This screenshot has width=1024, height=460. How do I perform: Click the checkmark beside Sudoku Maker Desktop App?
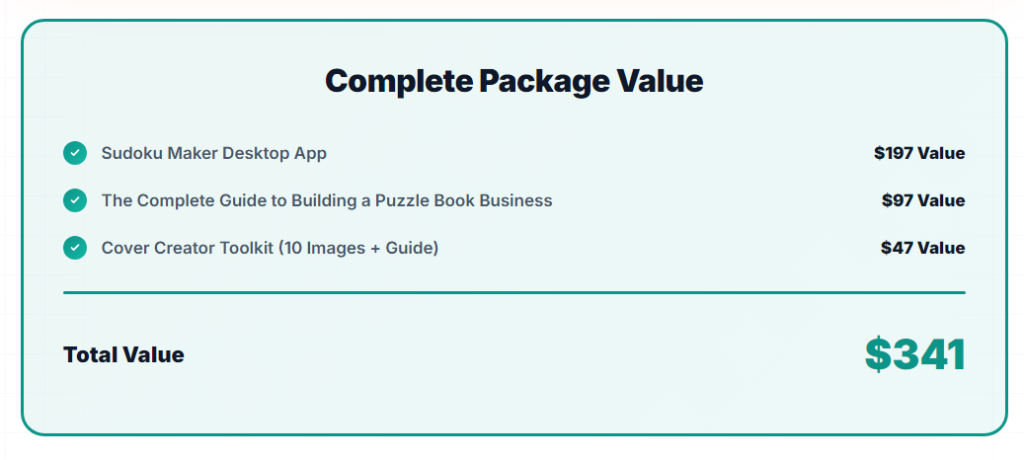click(75, 153)
